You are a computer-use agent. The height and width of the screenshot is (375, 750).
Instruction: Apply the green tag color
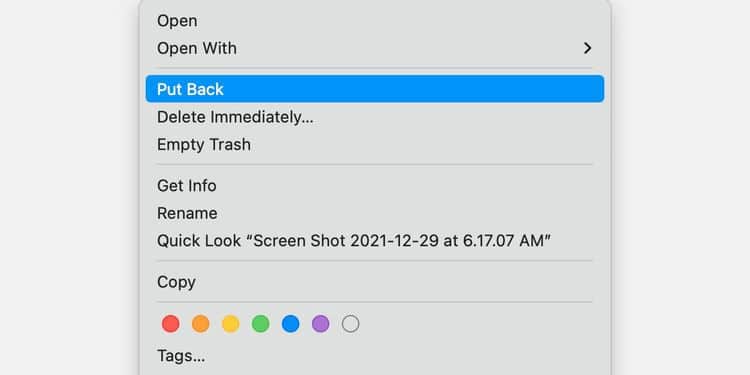pyautogui.click(x=261, y=324)
